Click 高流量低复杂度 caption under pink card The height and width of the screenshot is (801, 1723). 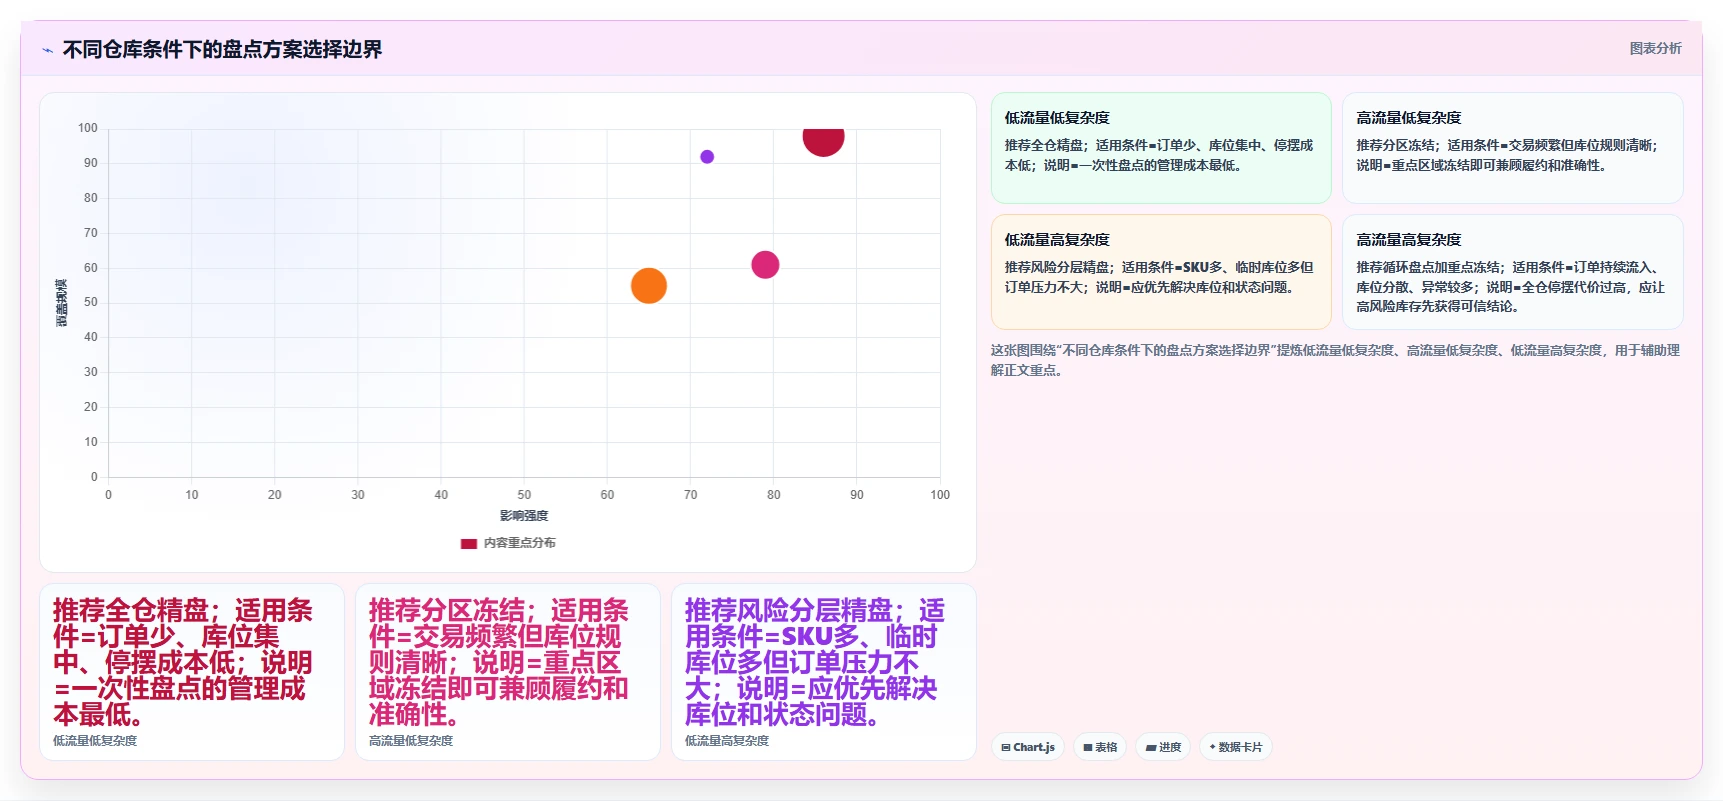tap(411, 741)
